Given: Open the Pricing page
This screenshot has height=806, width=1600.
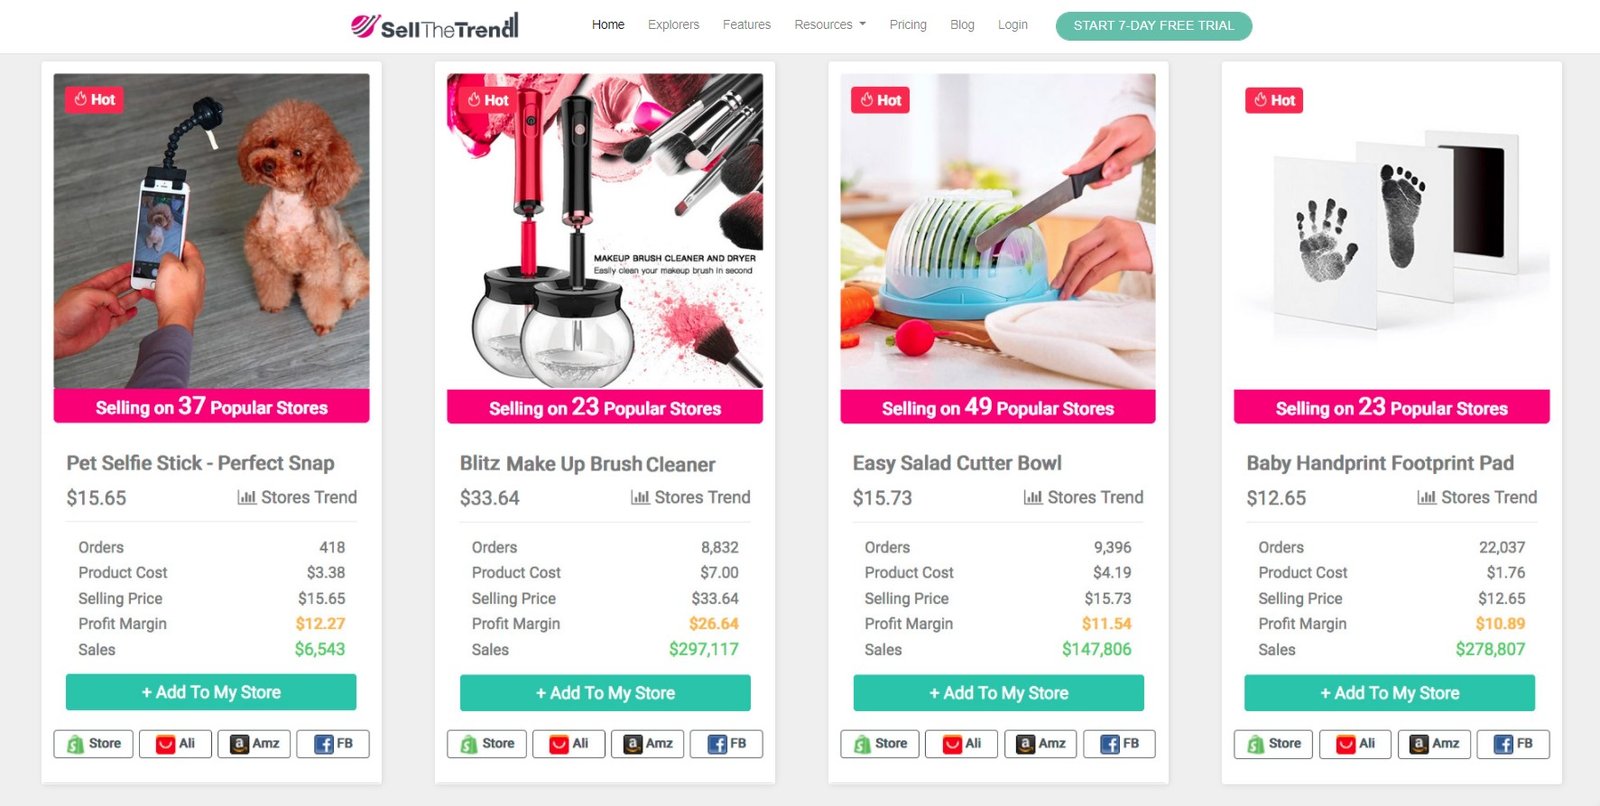Looking at the screenshot, I should 908,25.
